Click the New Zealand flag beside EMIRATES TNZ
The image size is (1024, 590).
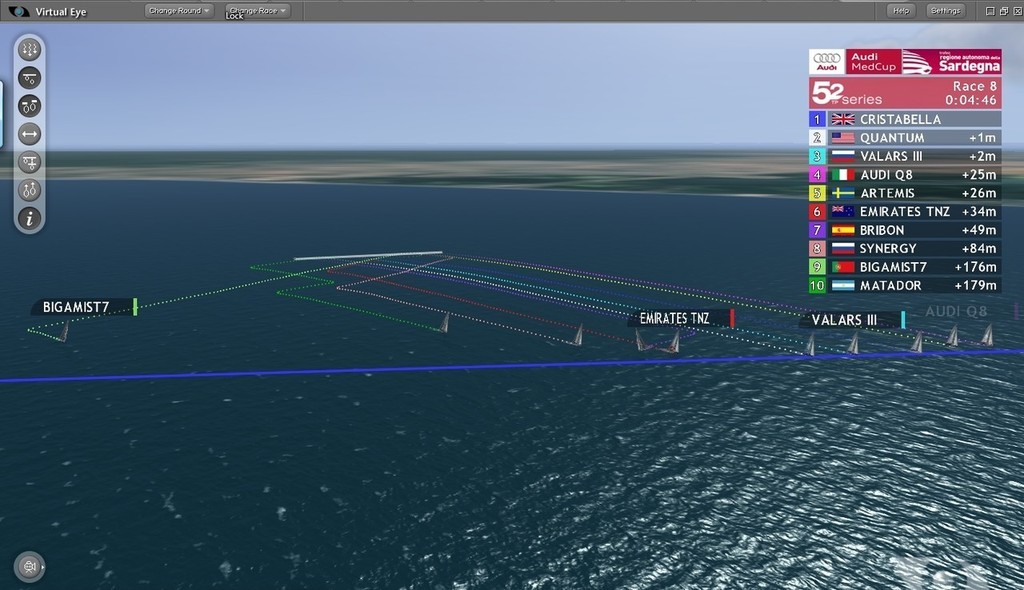click(x=843, y=211)
